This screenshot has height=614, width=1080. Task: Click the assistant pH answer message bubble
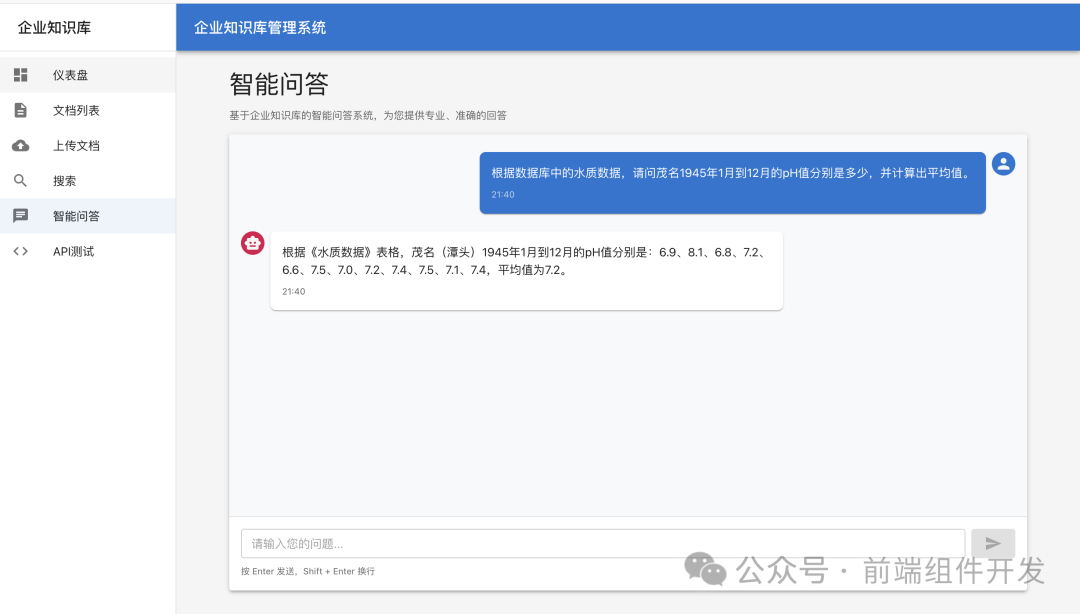coord(527,271)
